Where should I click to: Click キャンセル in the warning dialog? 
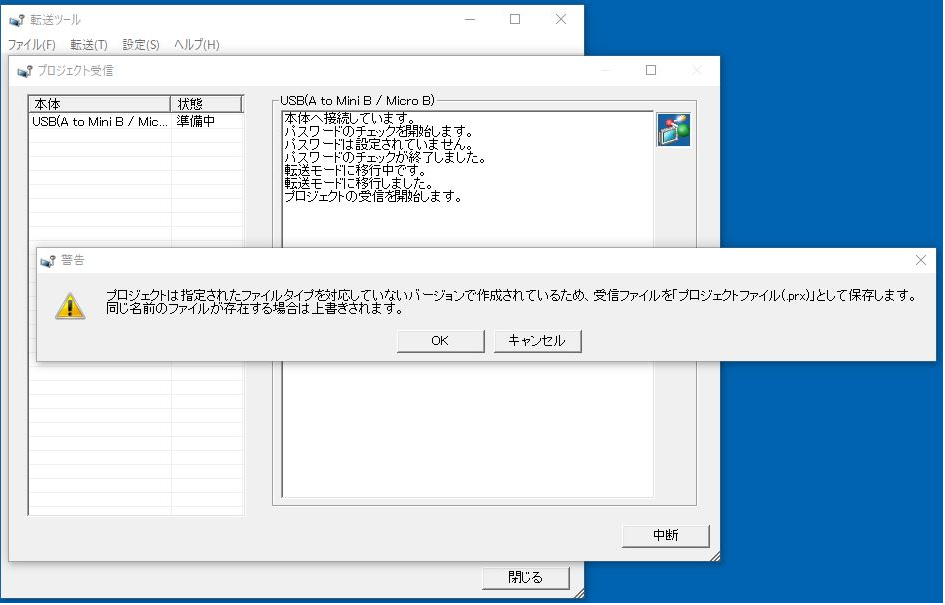point(538,341)
